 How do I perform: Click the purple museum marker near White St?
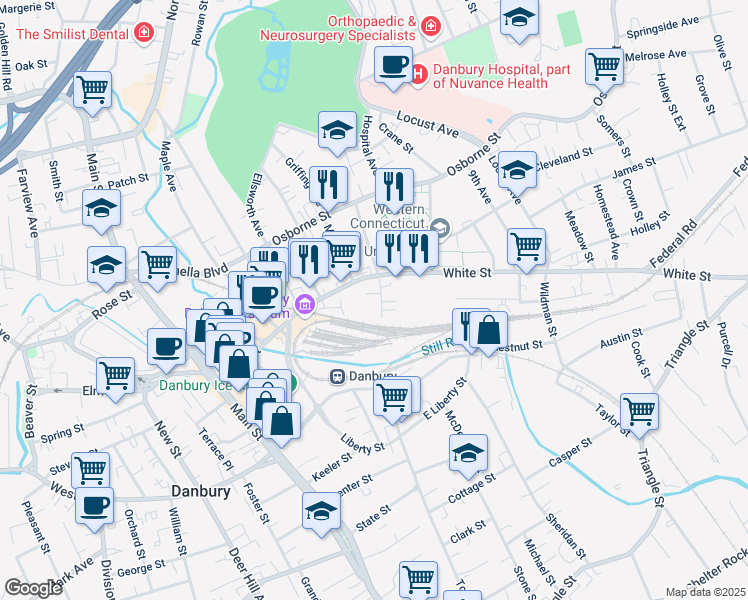305,304
